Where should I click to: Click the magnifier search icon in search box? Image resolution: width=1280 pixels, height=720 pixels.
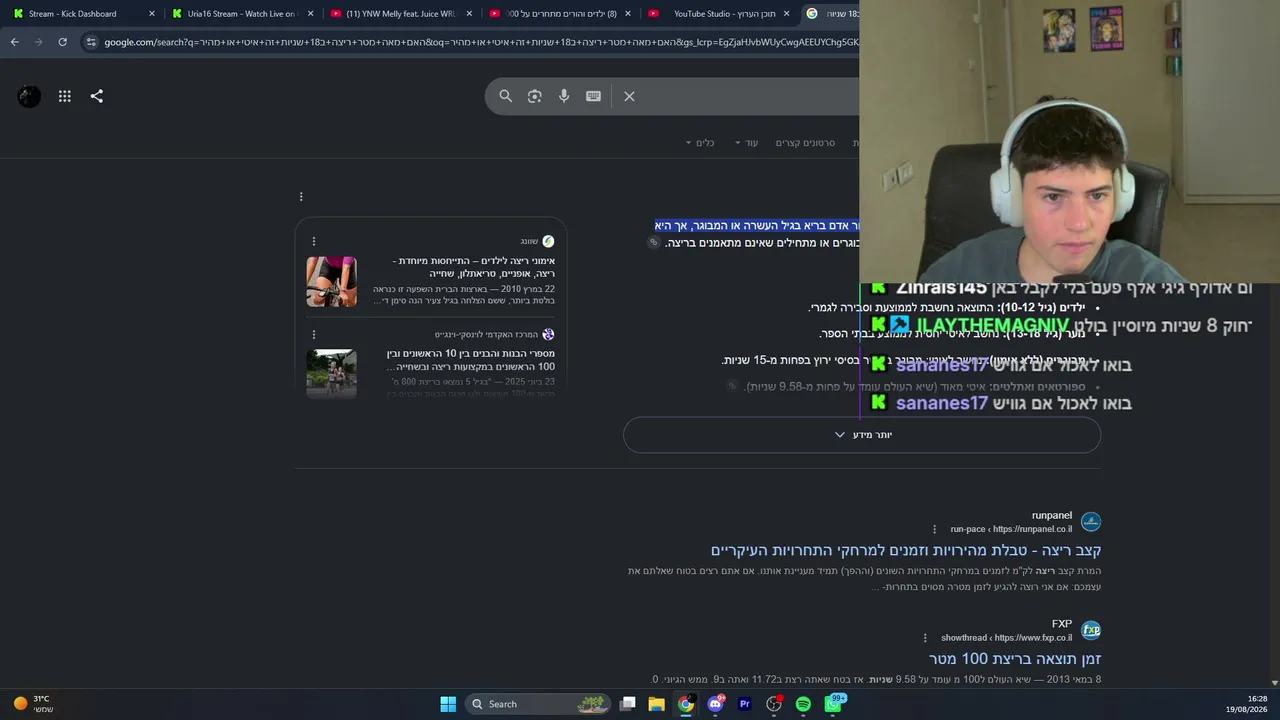(506, 96)
